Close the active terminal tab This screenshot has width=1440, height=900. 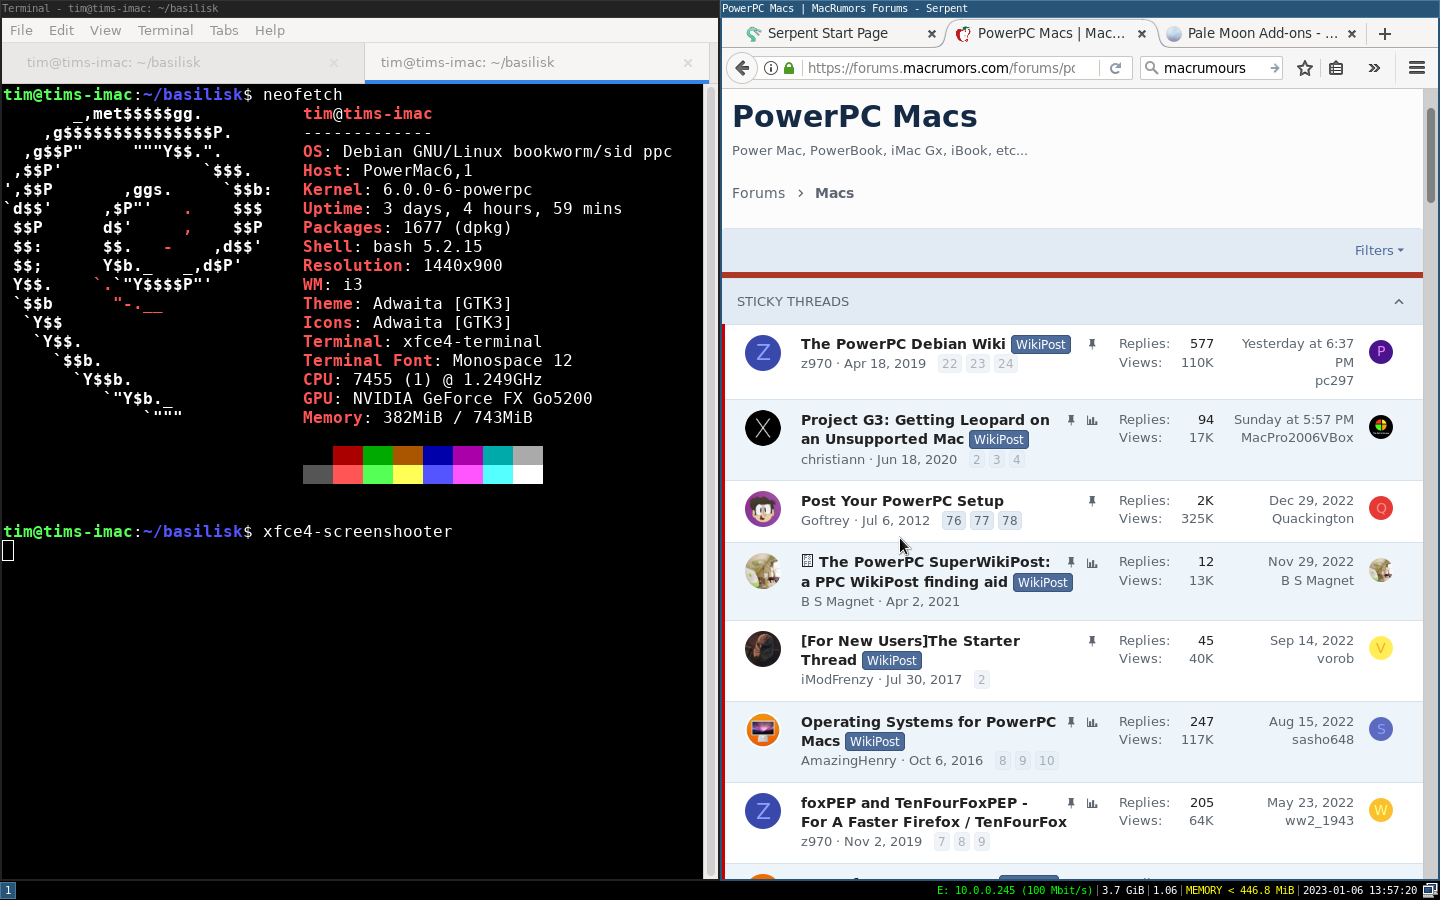[688, 62]
